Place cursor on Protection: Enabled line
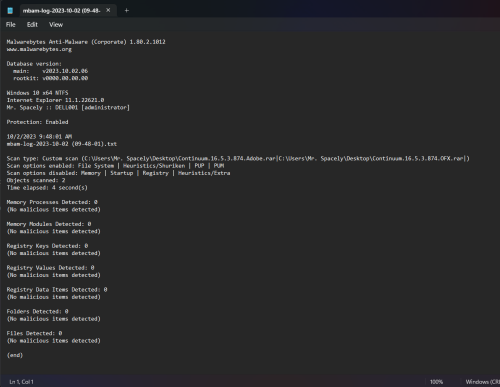This screenshot has width=500, height=387. 37,122
